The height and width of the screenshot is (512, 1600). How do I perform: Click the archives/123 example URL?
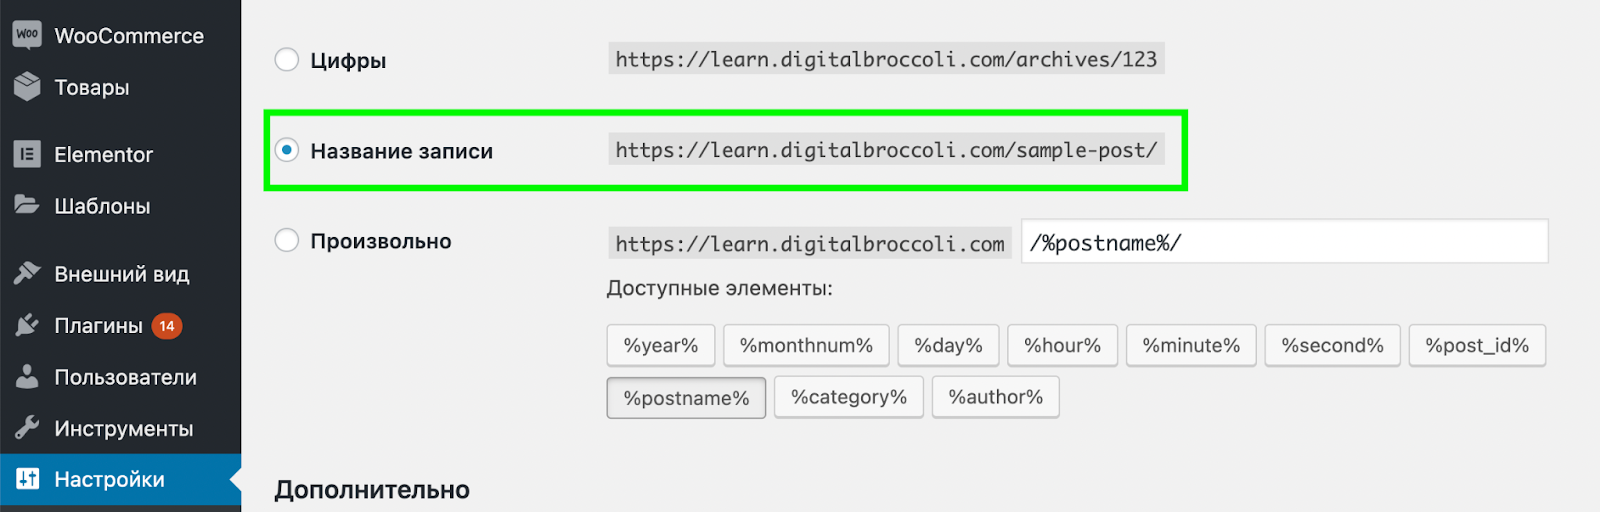click(x=886, y=59)
